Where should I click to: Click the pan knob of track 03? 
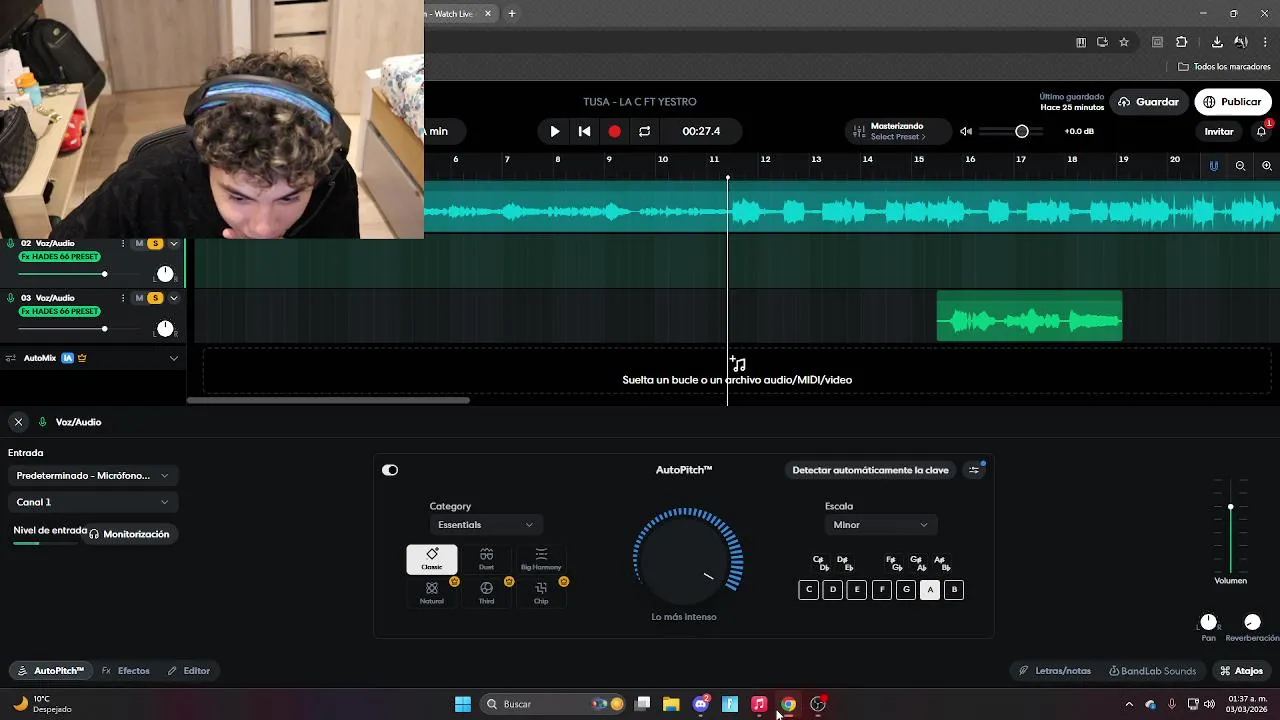click(x=165, y=329)
